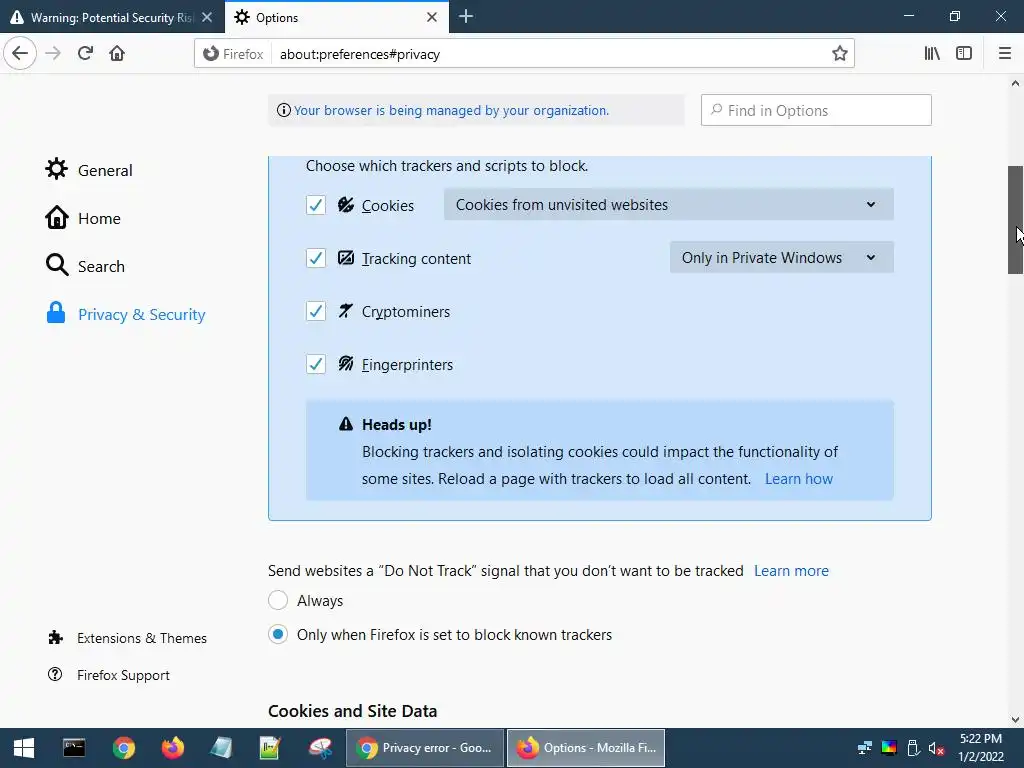The image size is (1024, 768).
Task: Uncheck the Cookies checkbox
Action: pyautogui.click(x=316, y=205)
